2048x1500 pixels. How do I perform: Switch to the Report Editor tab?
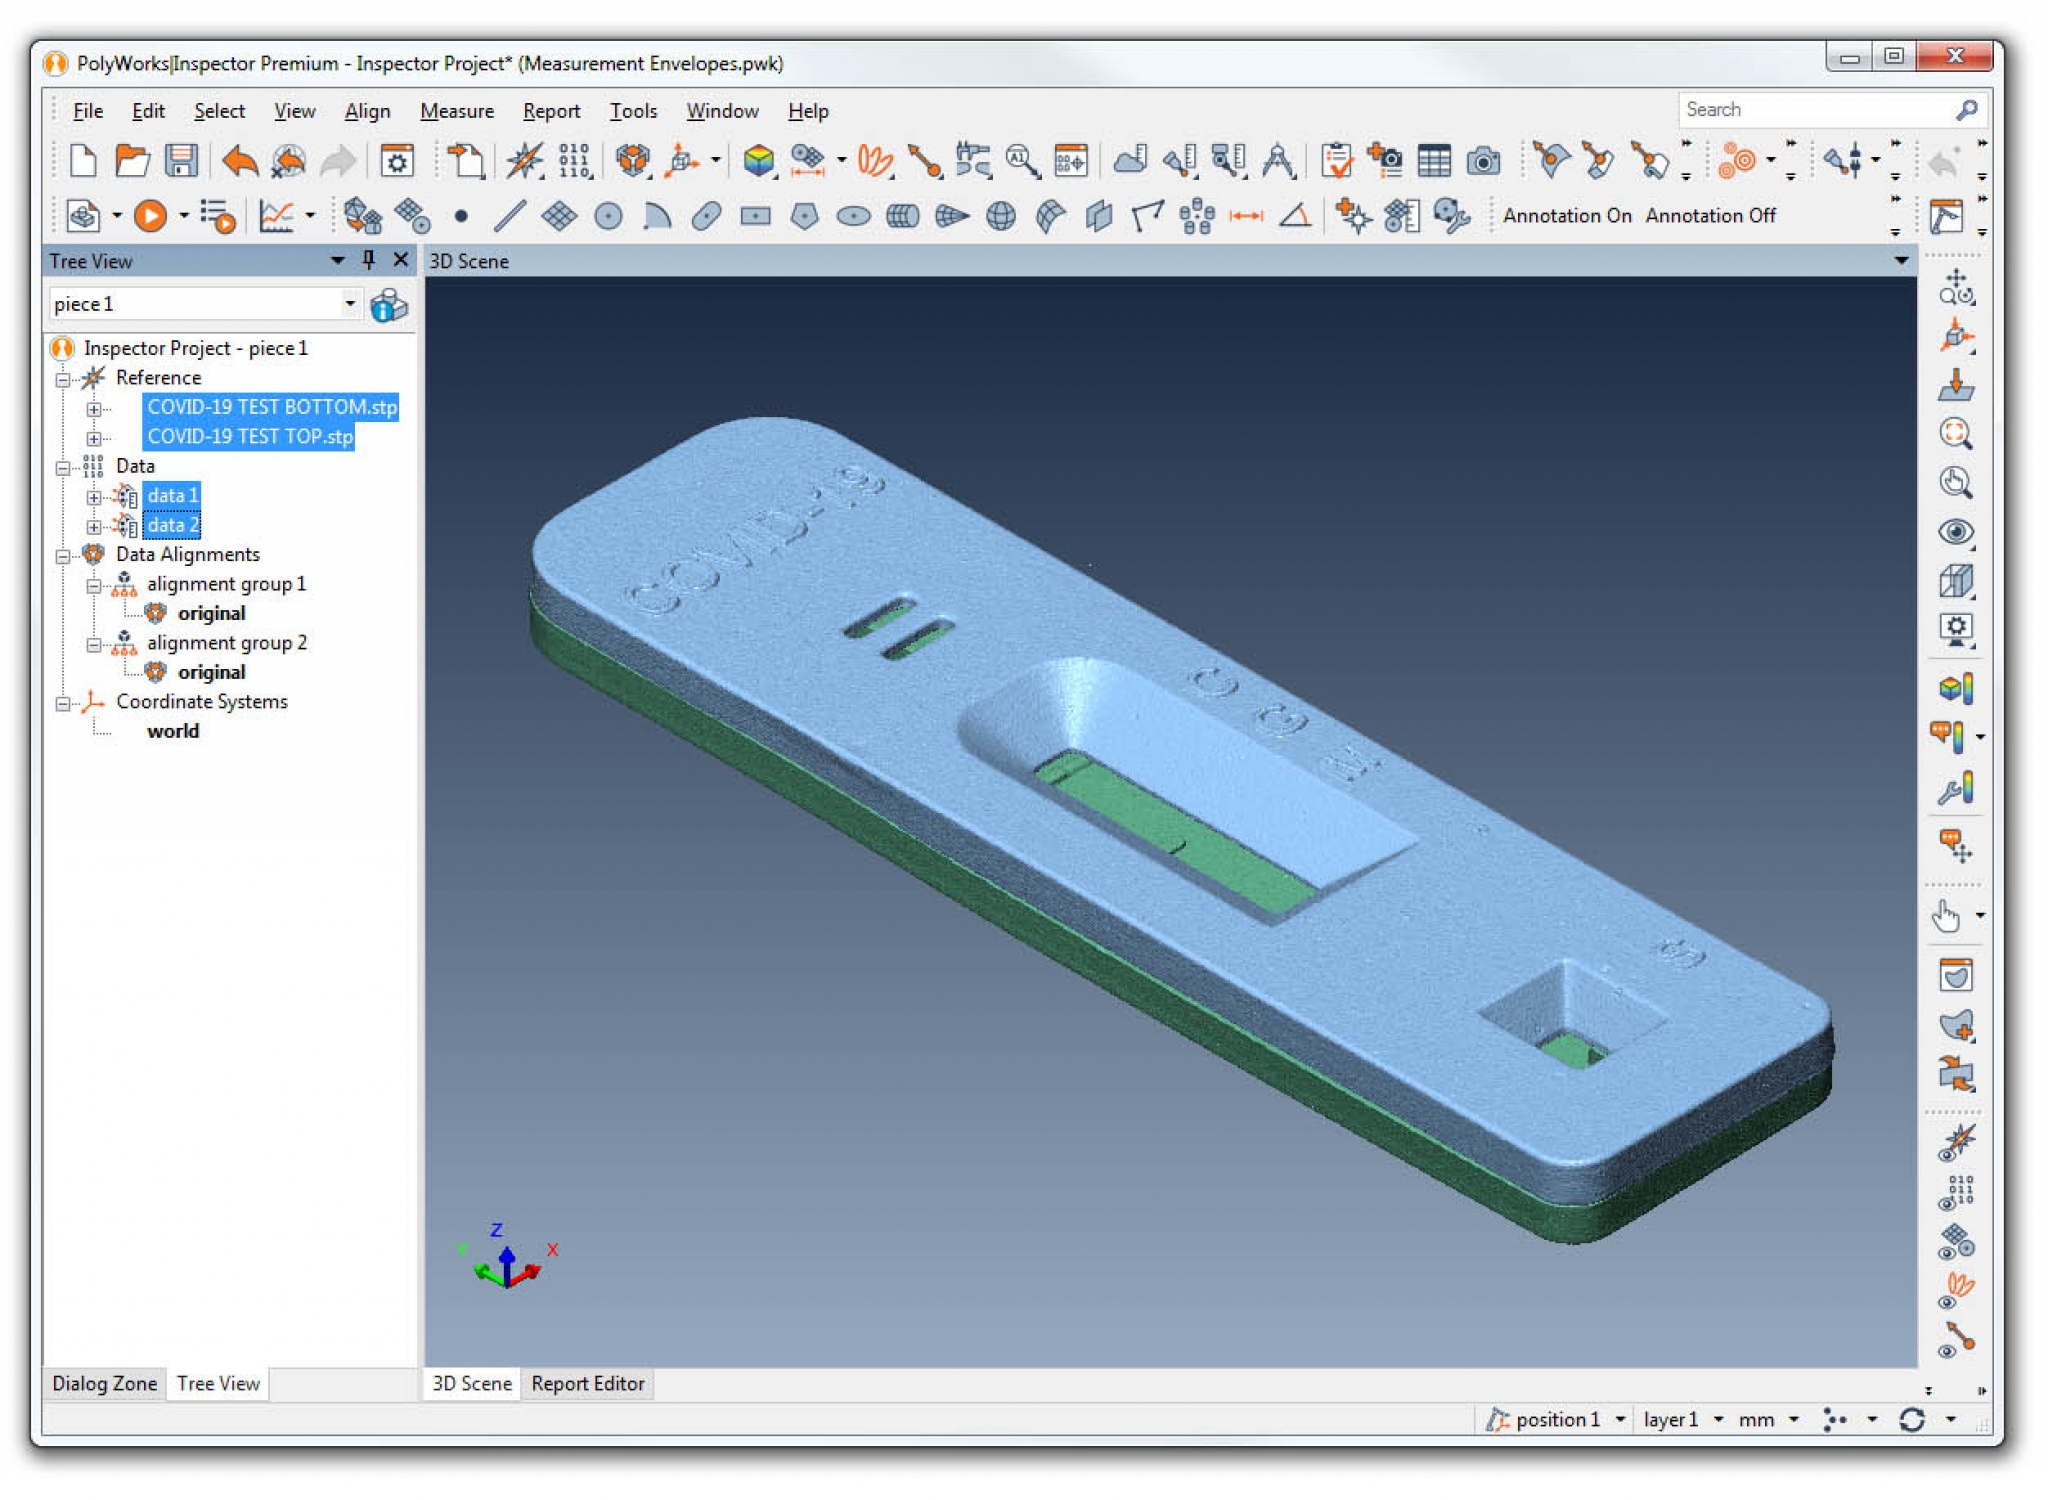(588, 1384)
